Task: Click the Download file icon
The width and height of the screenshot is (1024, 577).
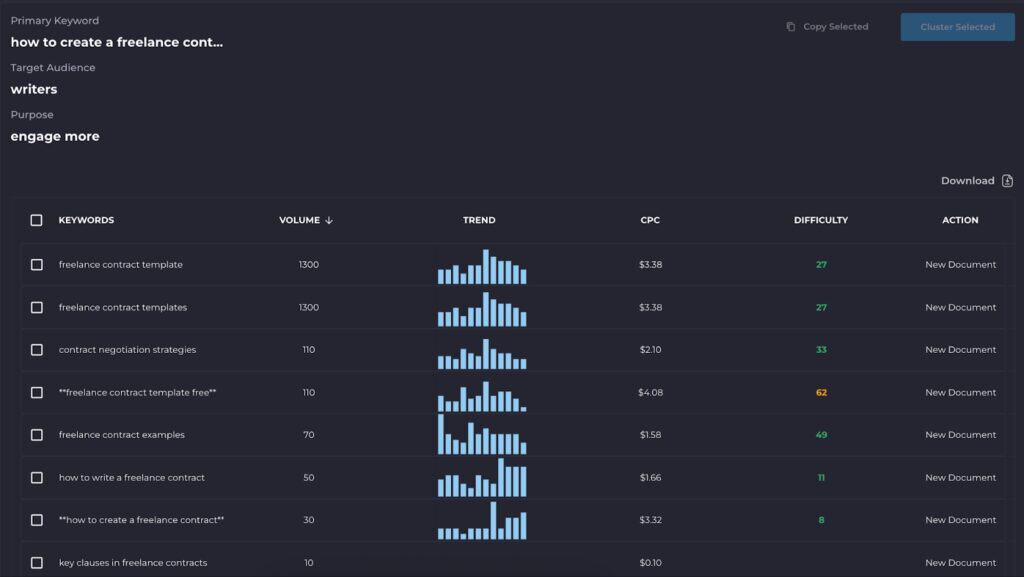Action: tap(1007, 181)
